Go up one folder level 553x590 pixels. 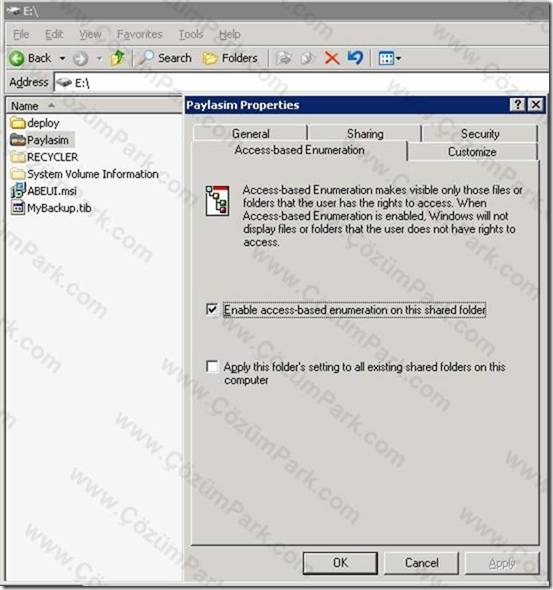point(118,58)
